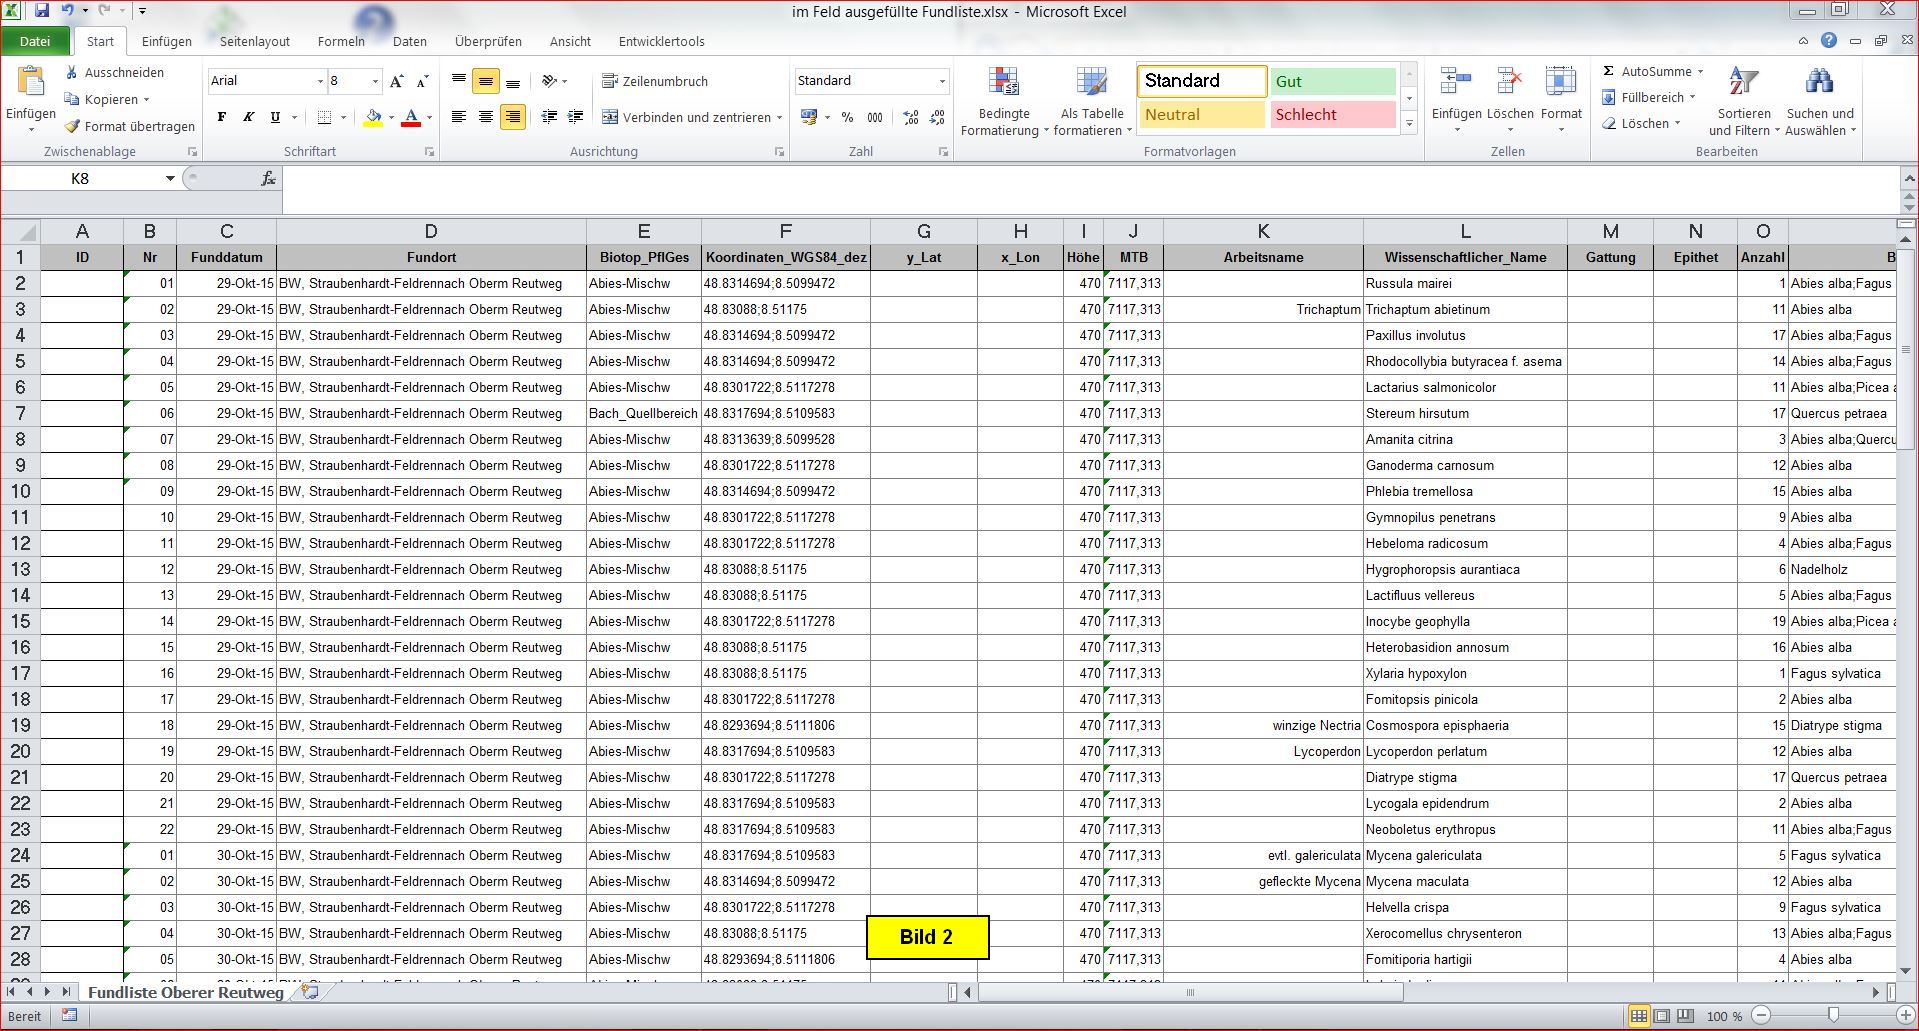Expand the number format Standard dropdown
This screenshot has width=1919, height=1031.
point(941,82)
